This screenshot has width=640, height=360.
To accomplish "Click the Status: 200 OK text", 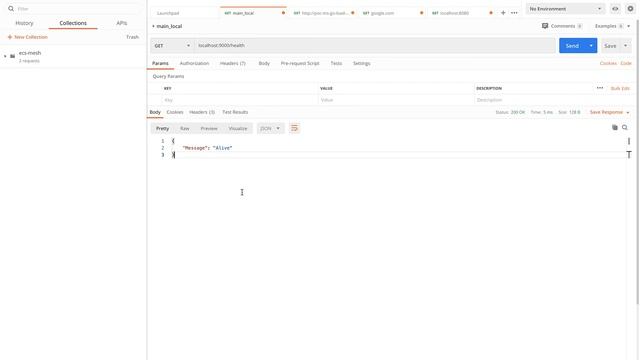I will coord(510,112).
